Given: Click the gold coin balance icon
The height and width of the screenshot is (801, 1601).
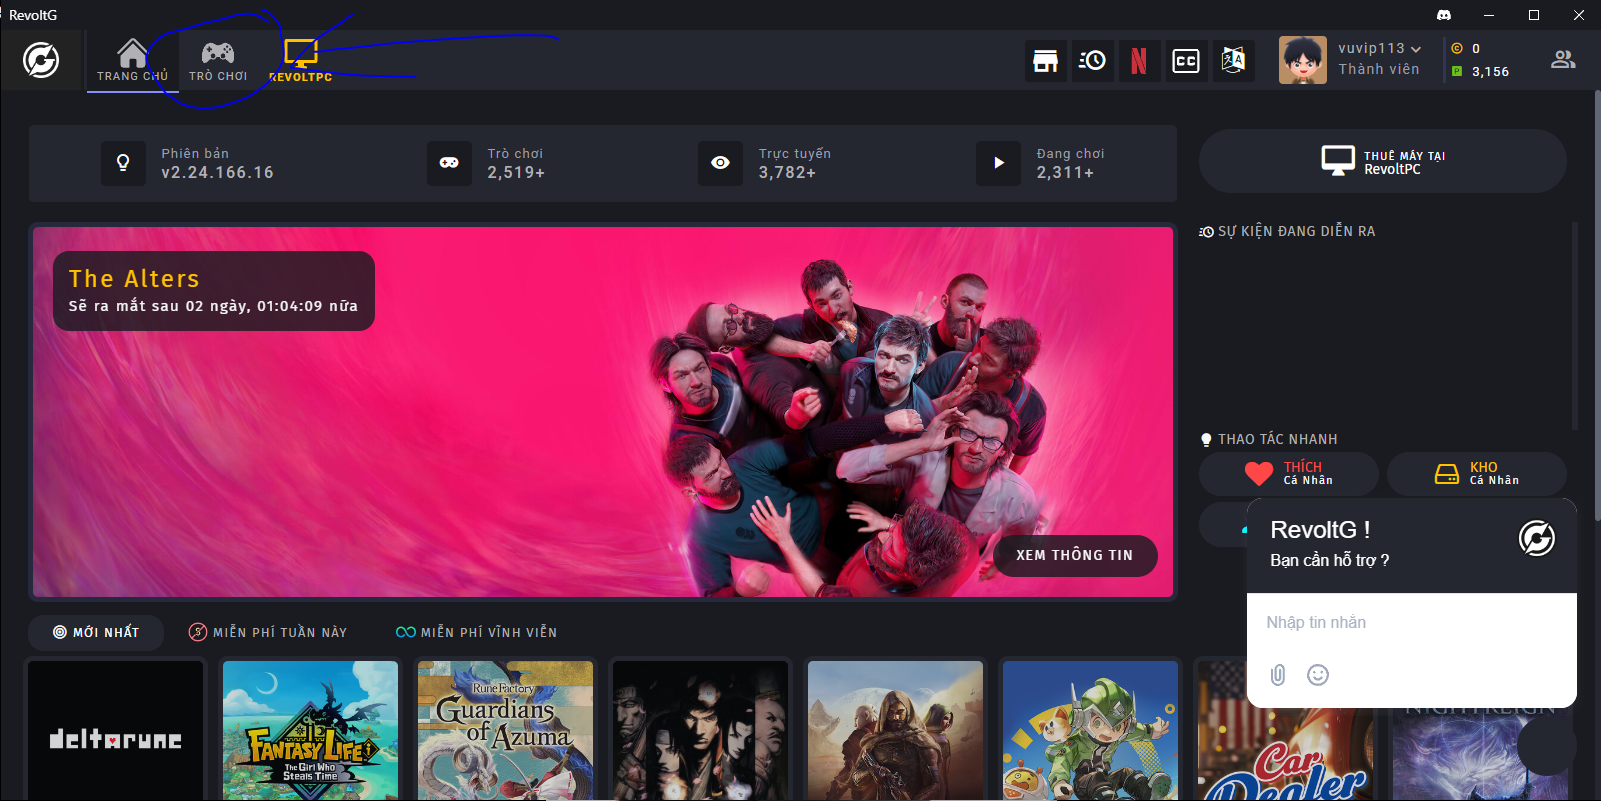Looking at the screenshot, I should click(1457, 48).
